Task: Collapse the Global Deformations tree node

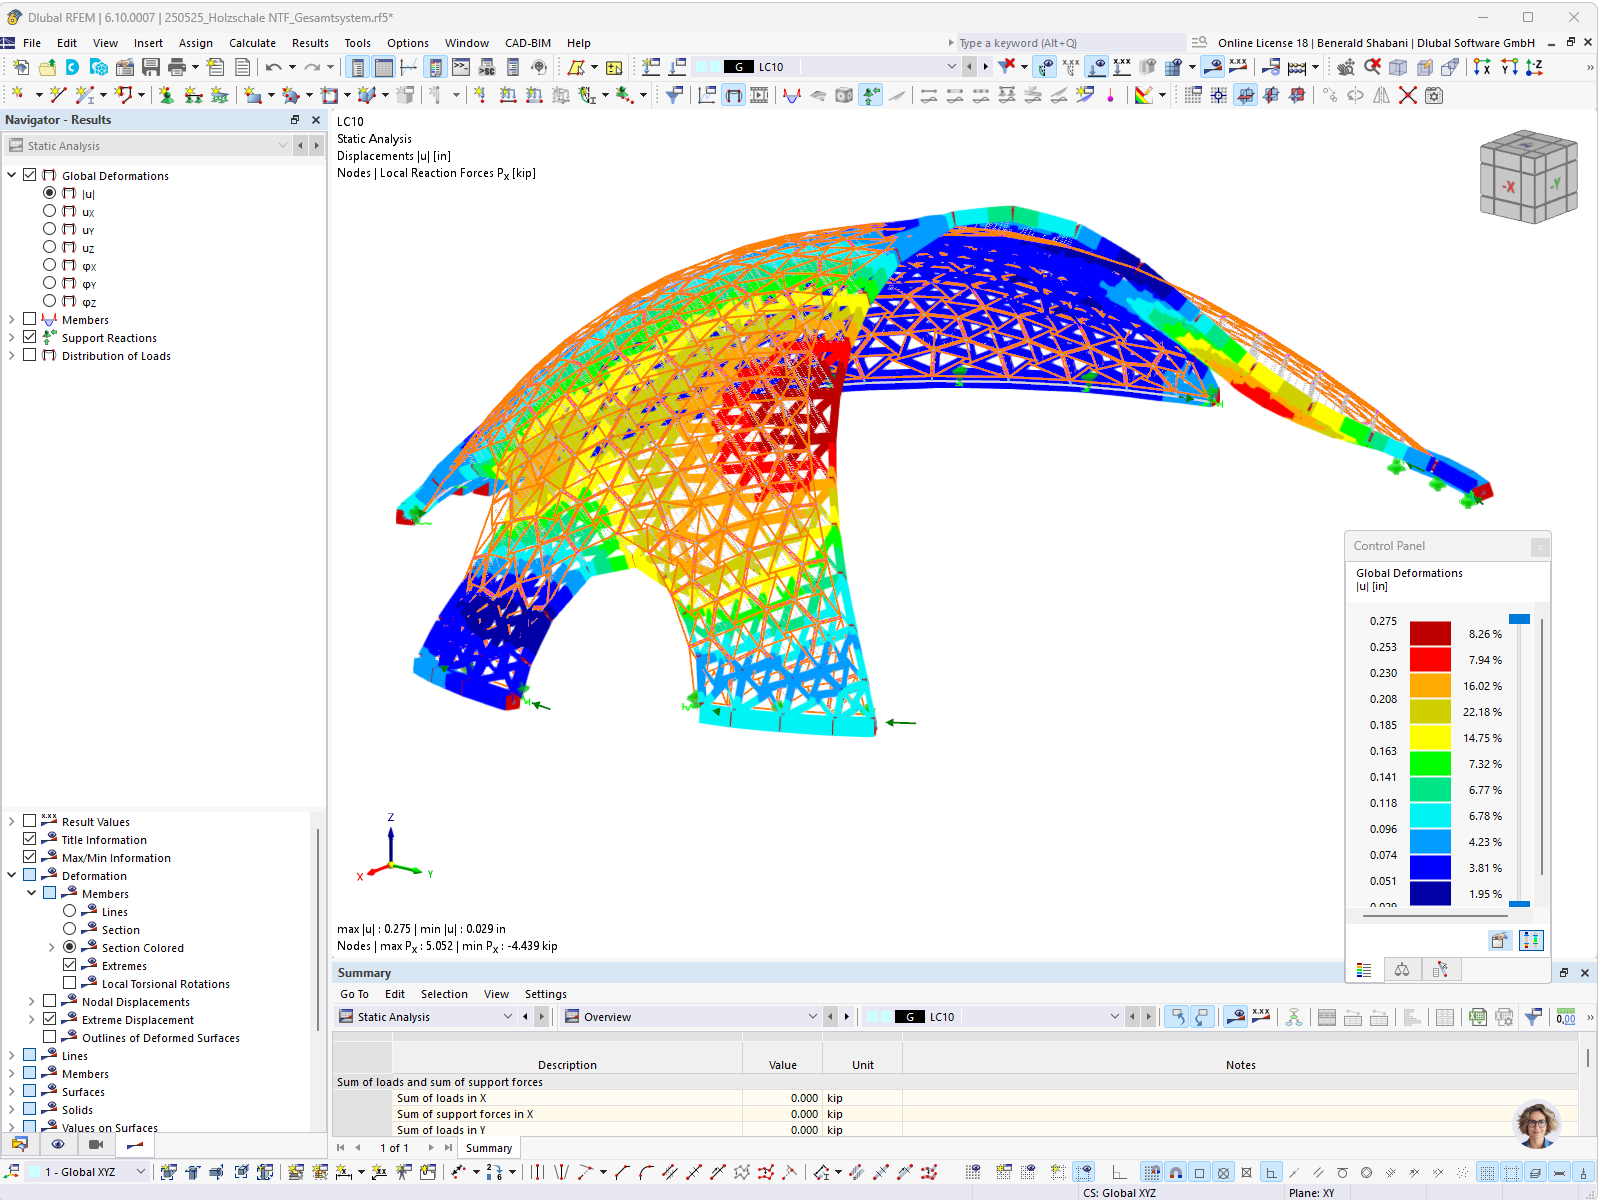Action: tap(11, 174)
